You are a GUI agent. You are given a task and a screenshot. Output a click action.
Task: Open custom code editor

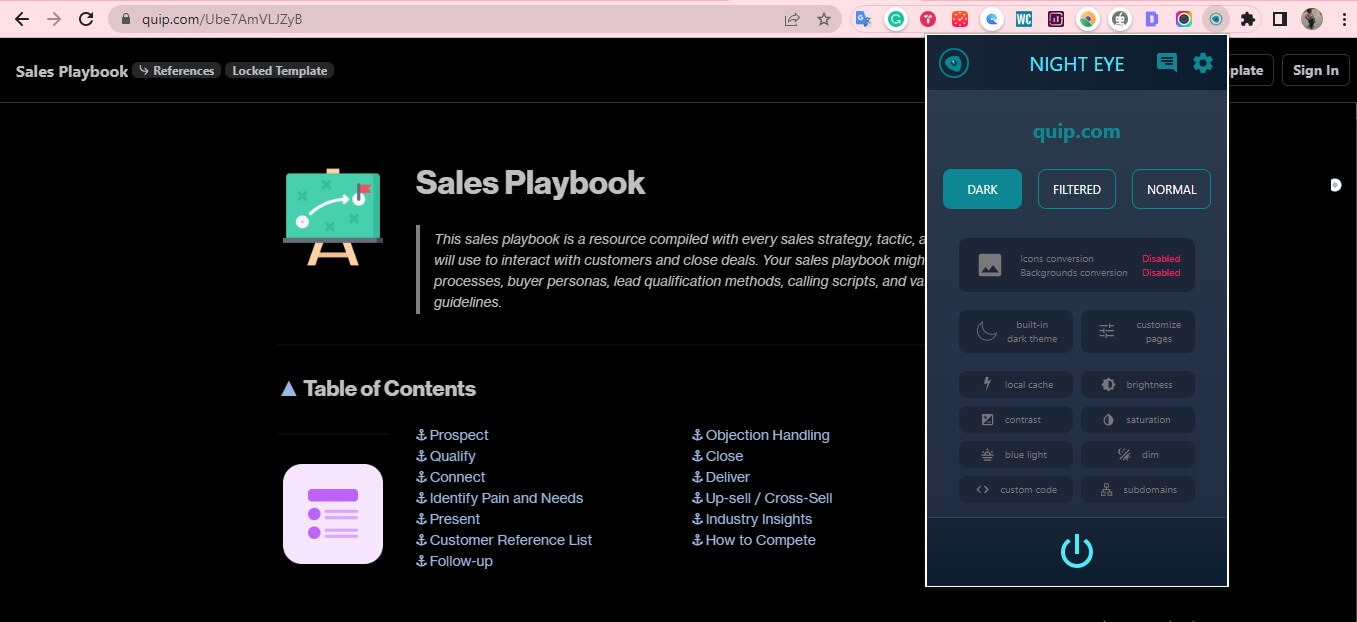(1016, 489)
